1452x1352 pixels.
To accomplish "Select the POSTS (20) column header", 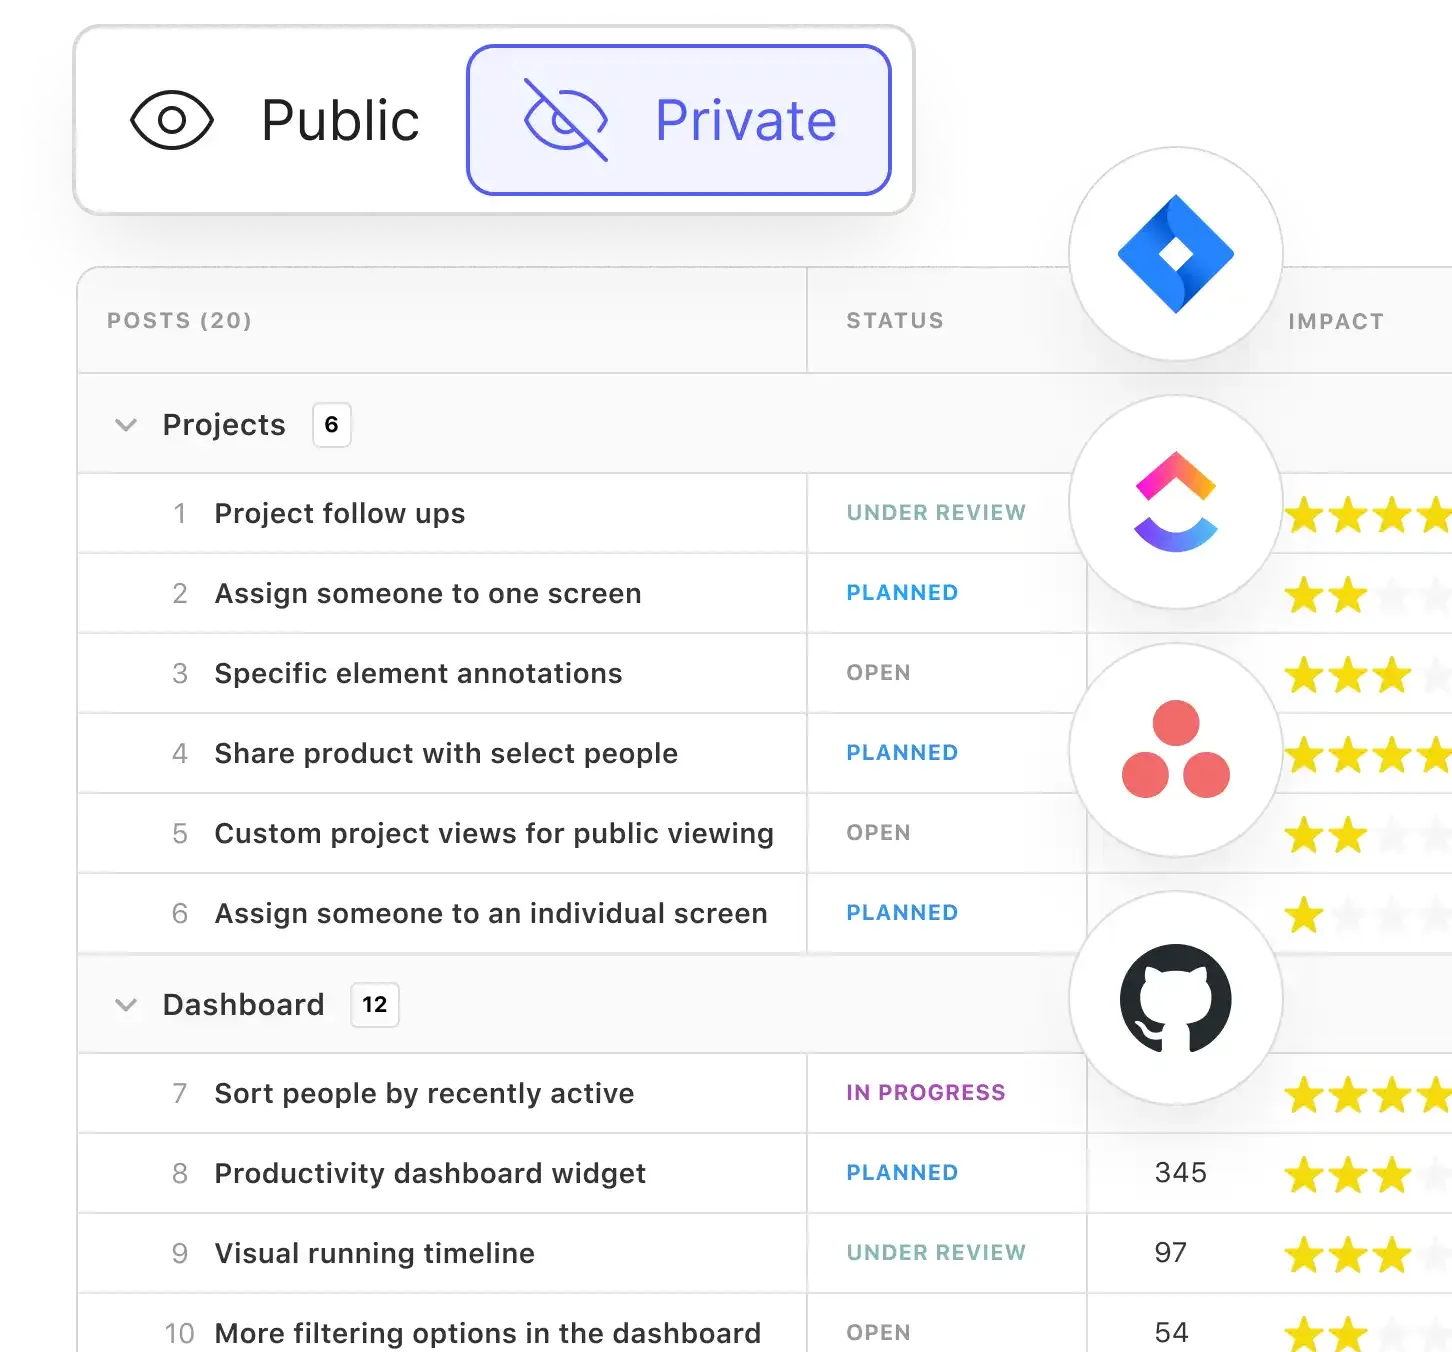I will [178, 321].
